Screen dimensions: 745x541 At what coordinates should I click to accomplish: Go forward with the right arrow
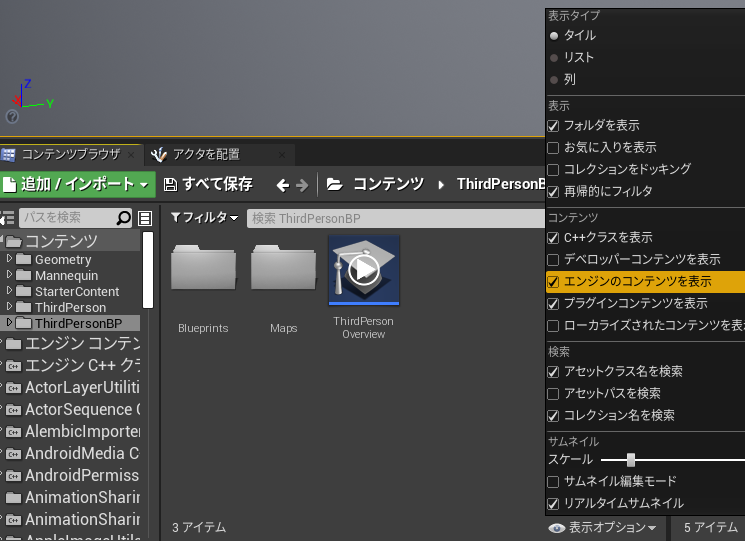click(x=302, y=185)
